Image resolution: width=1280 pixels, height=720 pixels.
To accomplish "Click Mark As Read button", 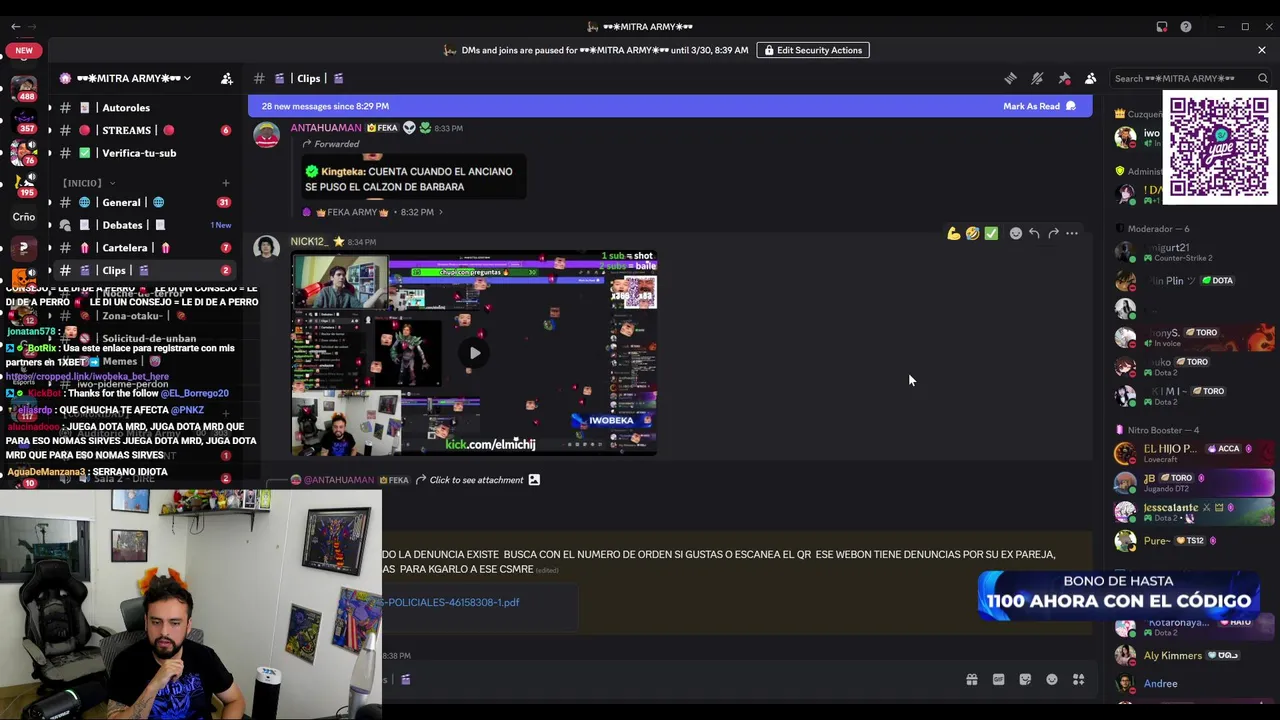I will (1040, 106).
